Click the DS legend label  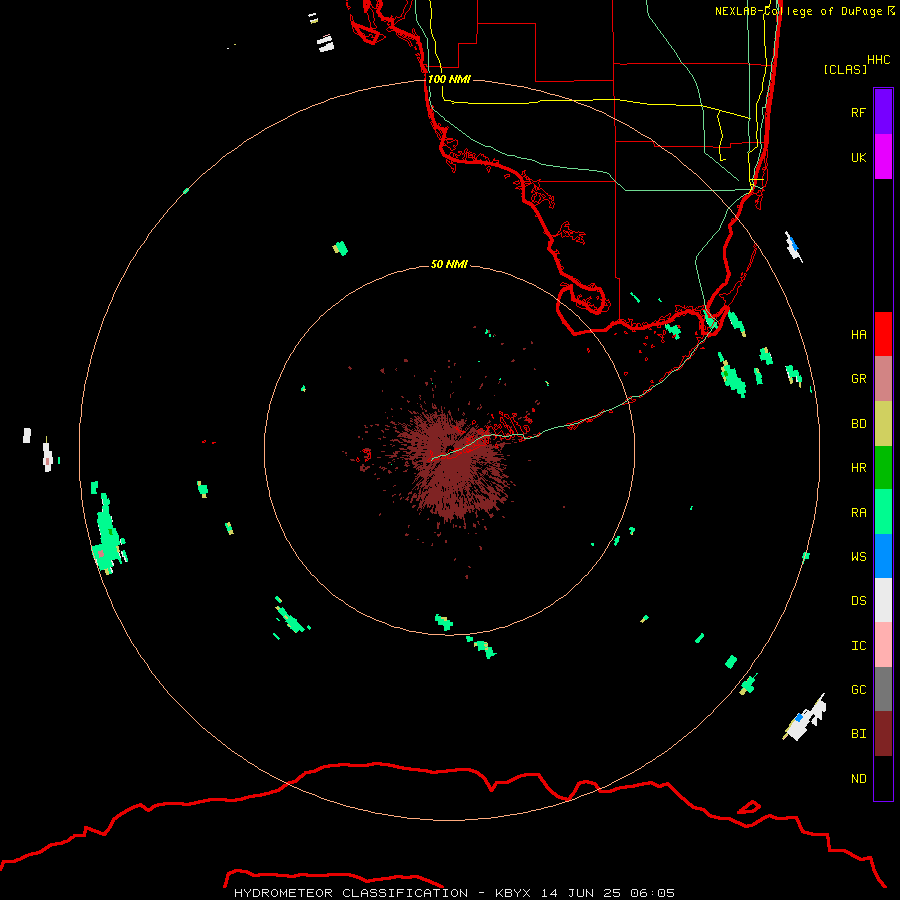(x=858, y=601)
